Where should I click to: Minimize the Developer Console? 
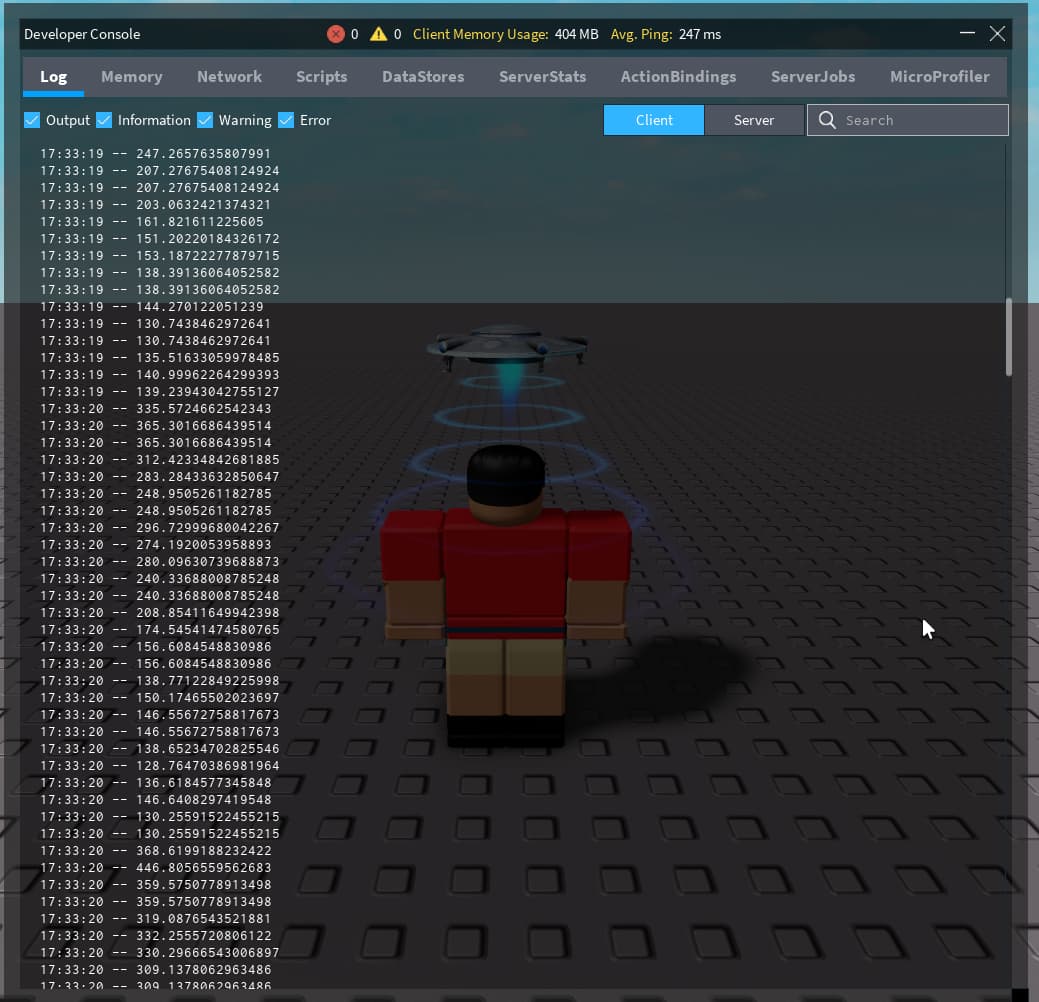pyautogui.click(x=967, y=33)
